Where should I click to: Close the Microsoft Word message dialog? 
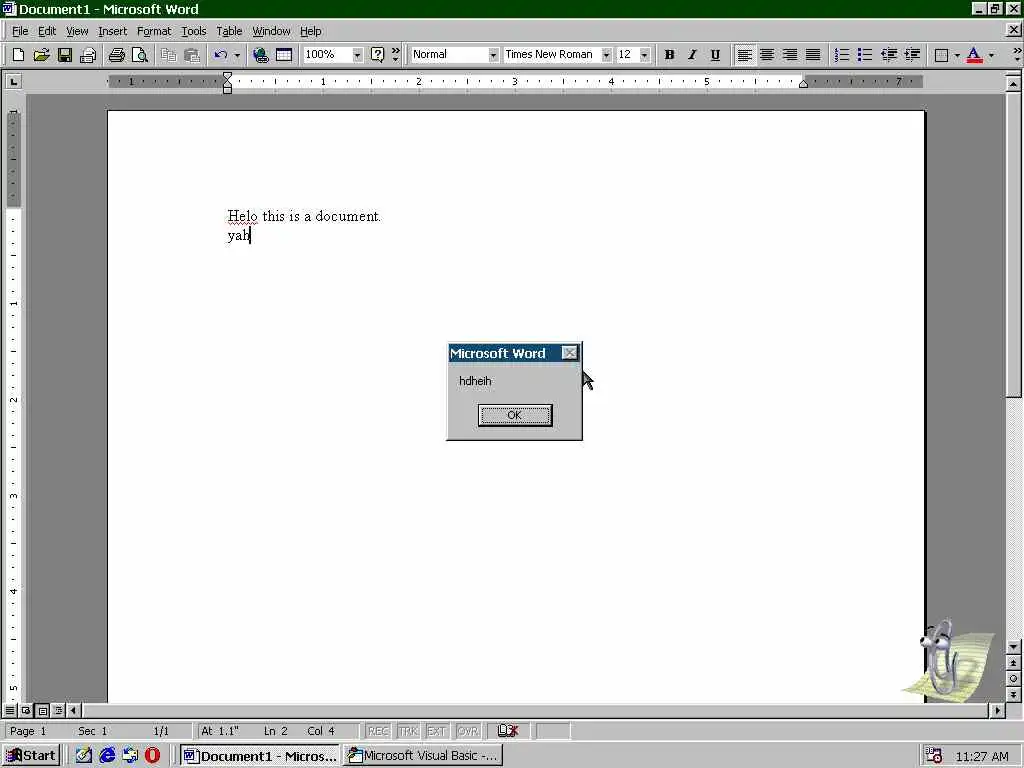pos(569,353)
